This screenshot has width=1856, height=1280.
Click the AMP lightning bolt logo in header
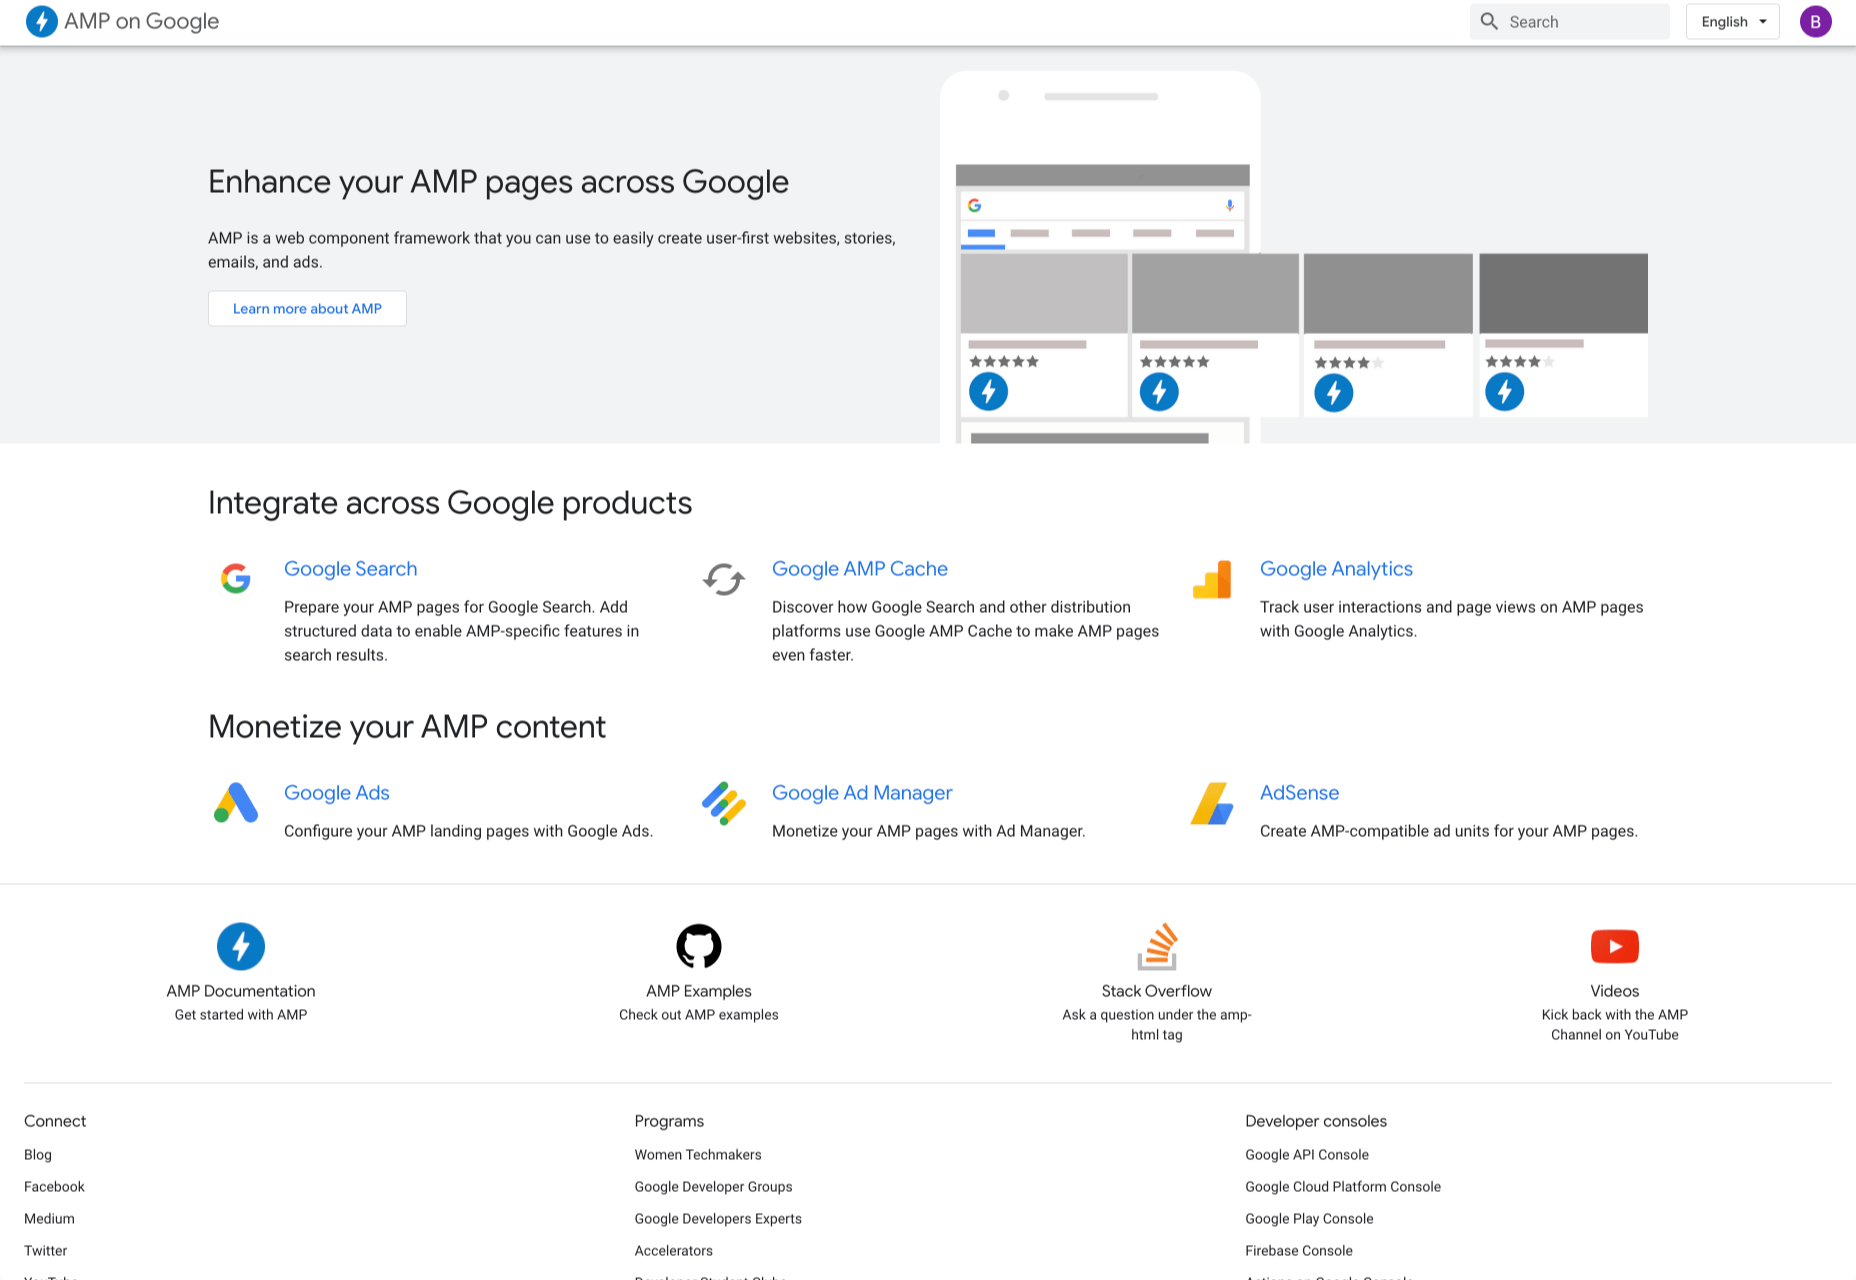tap(41, 21)
